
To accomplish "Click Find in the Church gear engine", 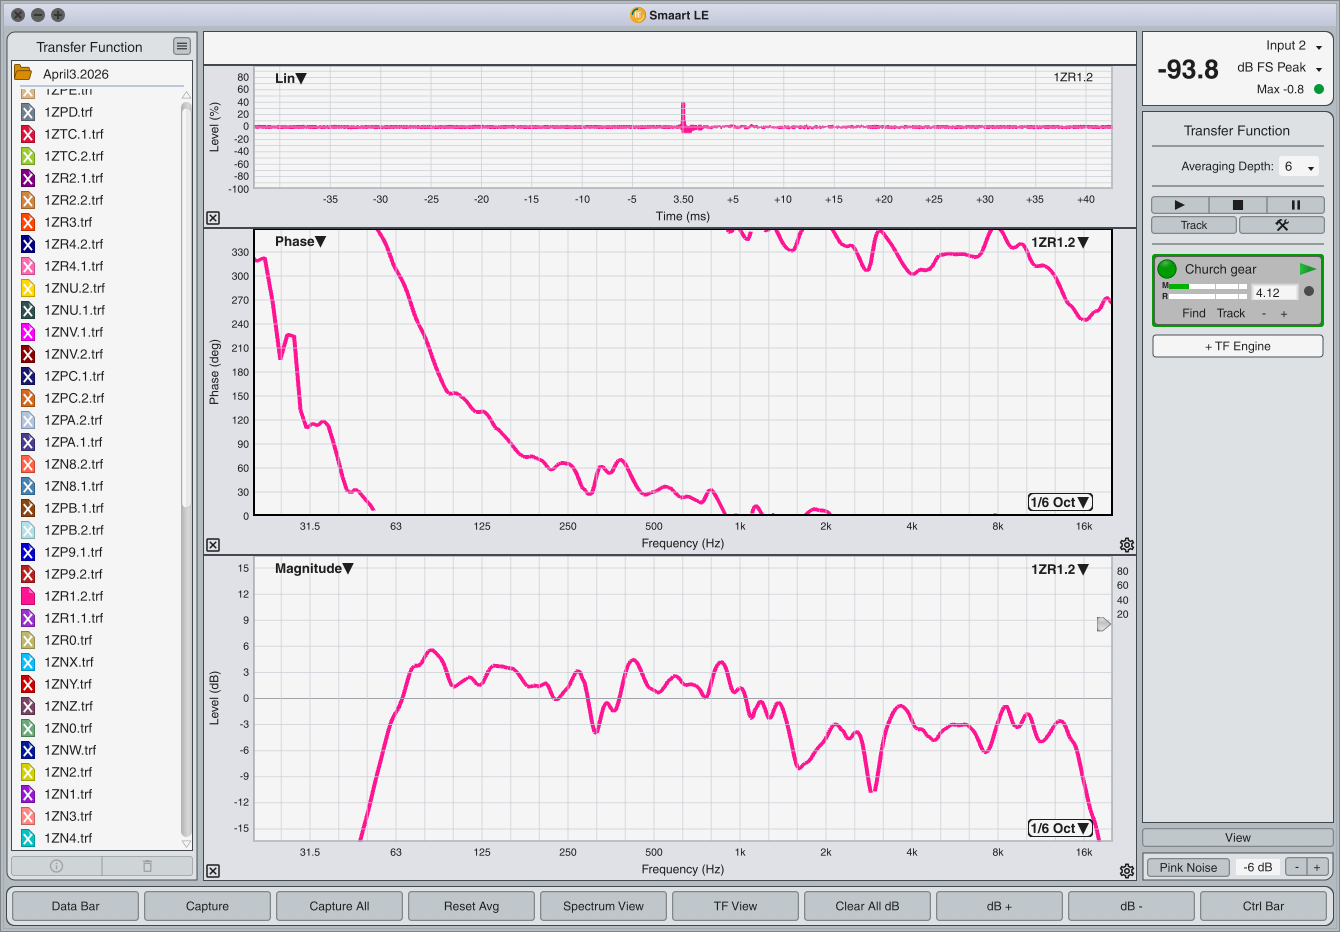I will point(1194,313).
